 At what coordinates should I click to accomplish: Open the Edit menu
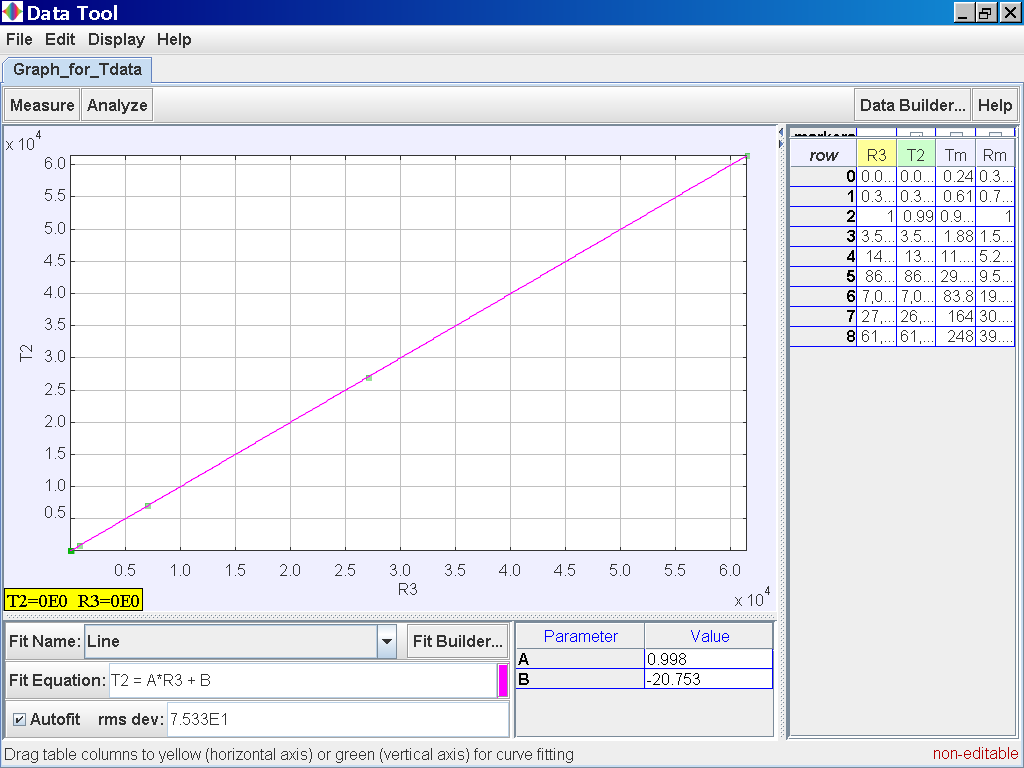[x=60, y=40]
